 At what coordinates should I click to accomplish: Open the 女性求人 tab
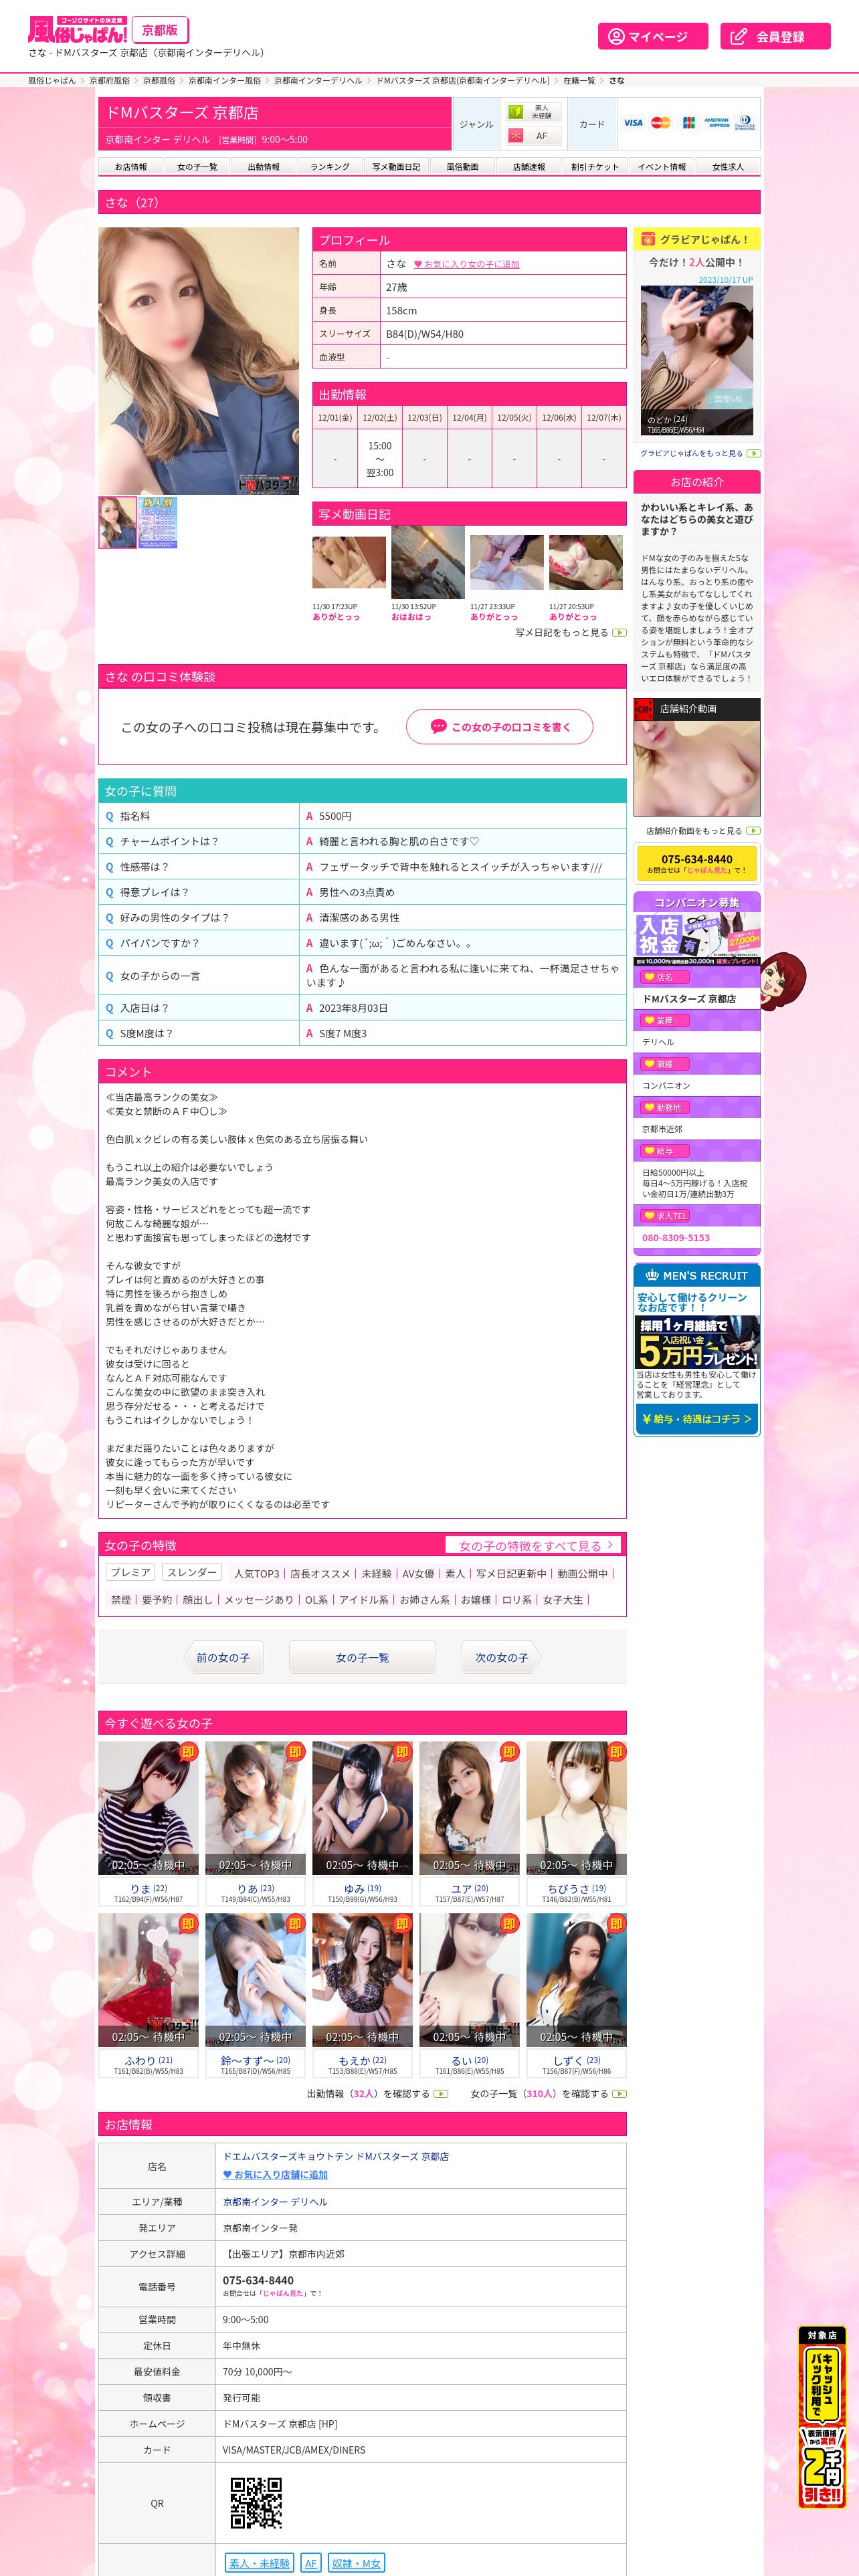coord(728,167)
